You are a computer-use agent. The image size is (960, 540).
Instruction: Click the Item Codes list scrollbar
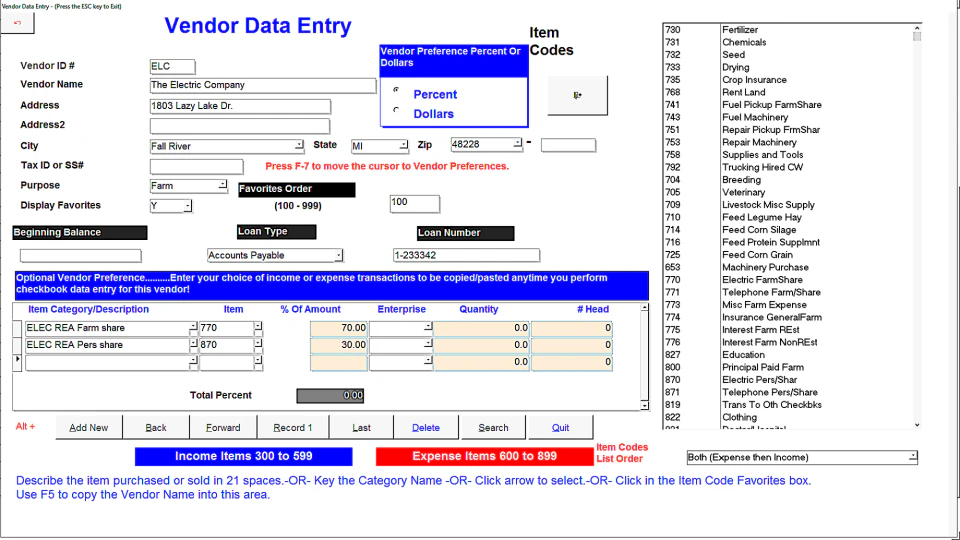(917, 227)
